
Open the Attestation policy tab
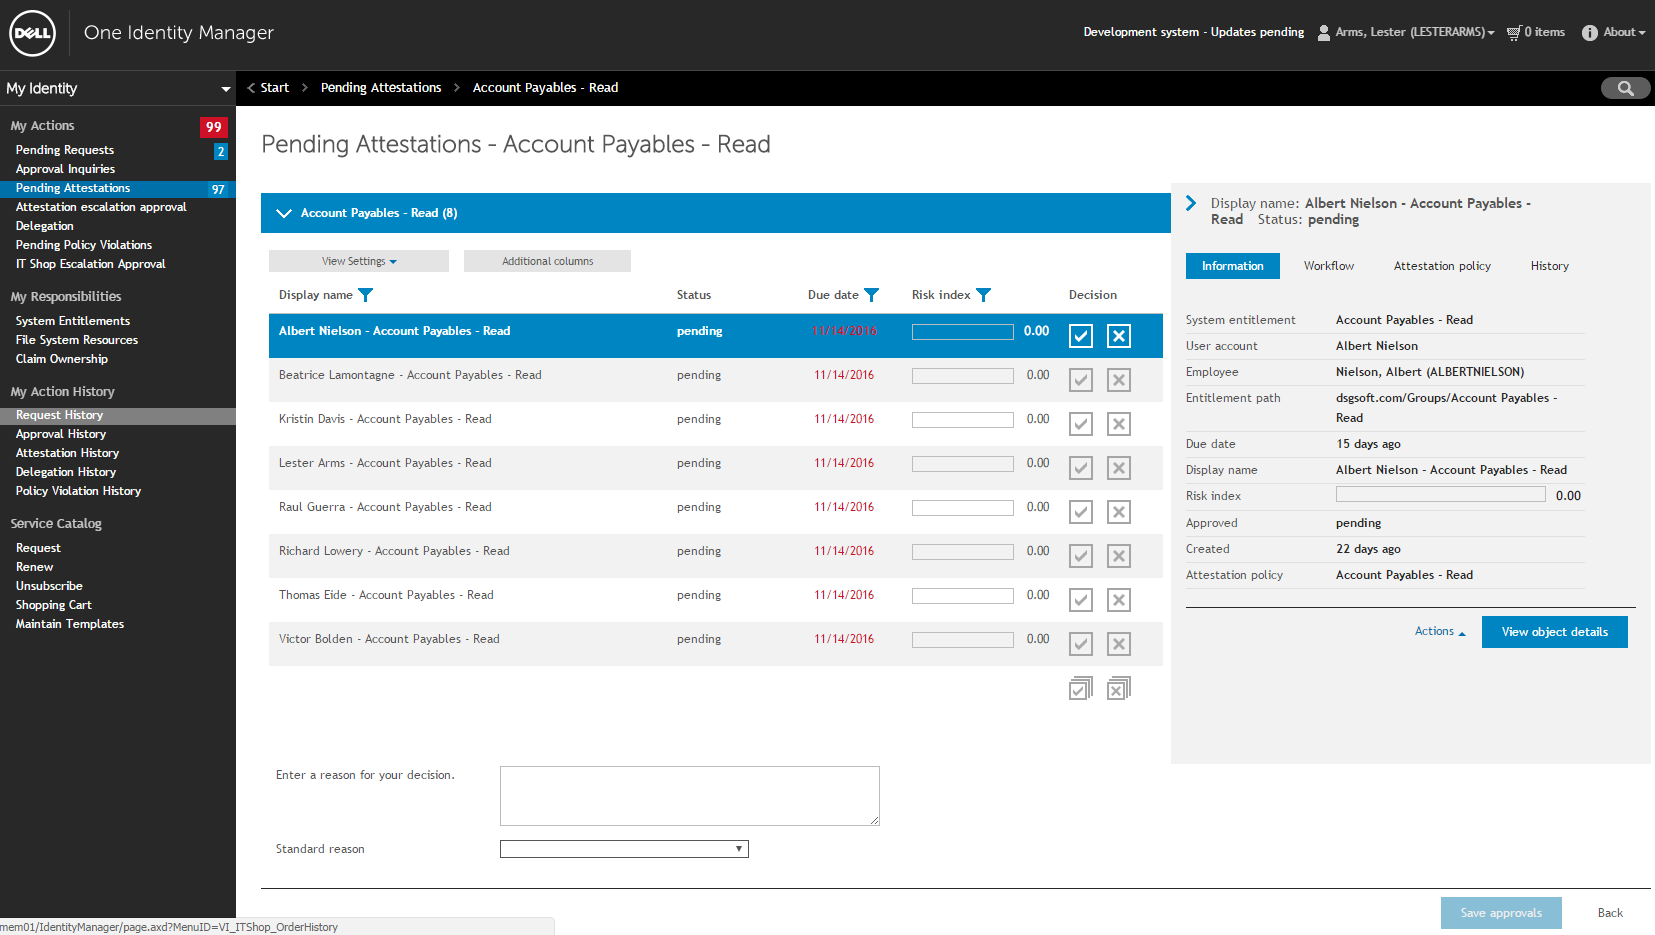pyautogui.click(x=1441, y=266)
